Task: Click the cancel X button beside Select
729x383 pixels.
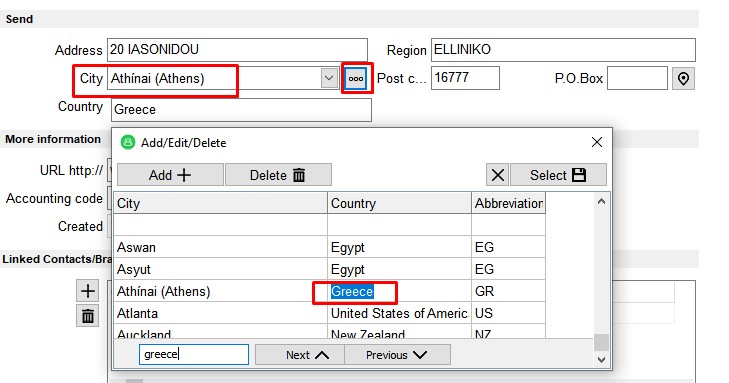Action: click(x=497, y=175)
